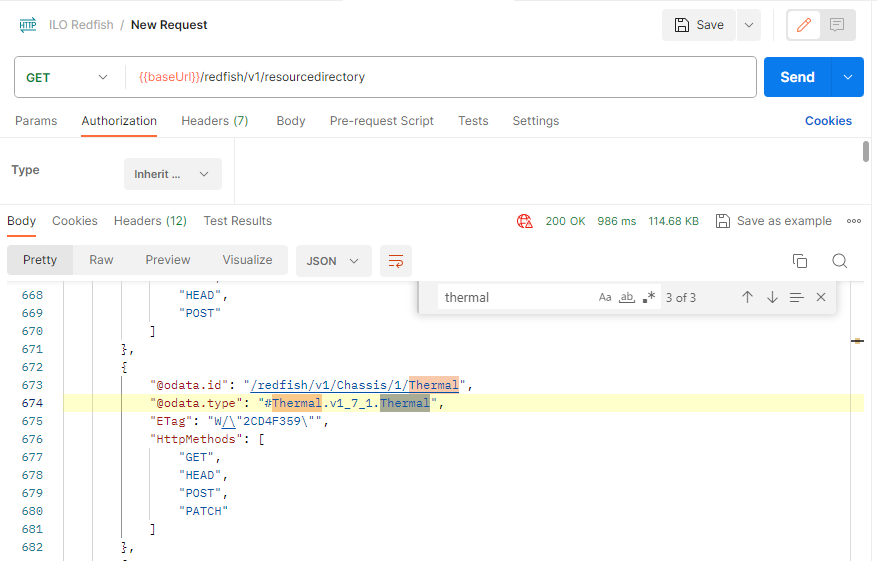Send the request
The width and height of the screenshot is (877, 561).
[x=798, y=77]
